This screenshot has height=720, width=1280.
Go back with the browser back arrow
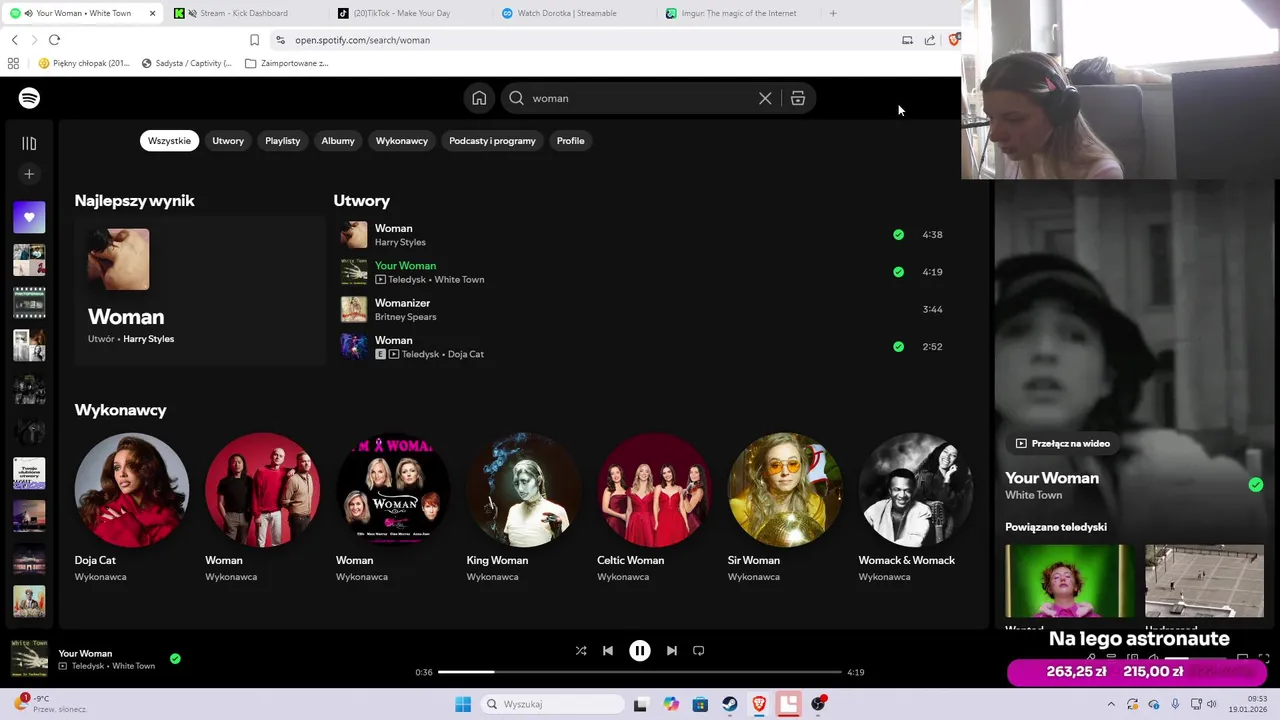(14, 40)
